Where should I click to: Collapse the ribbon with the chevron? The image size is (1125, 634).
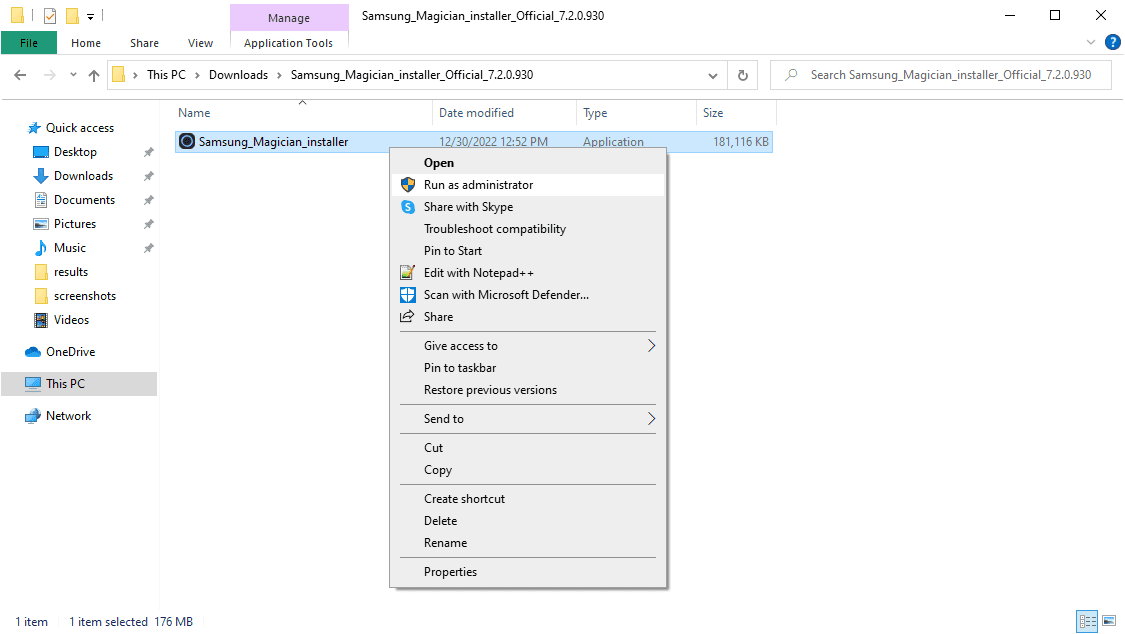(1091, 42)
